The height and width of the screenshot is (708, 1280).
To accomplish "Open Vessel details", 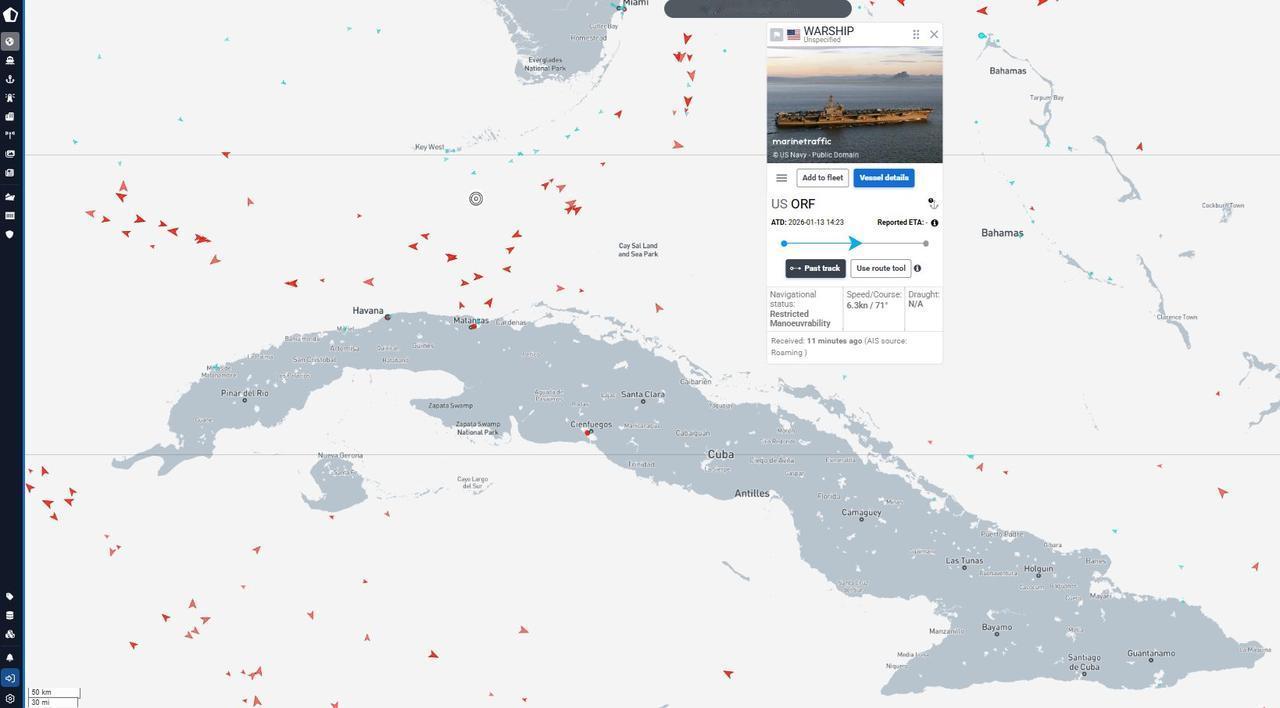I will (x=884, y=178).
